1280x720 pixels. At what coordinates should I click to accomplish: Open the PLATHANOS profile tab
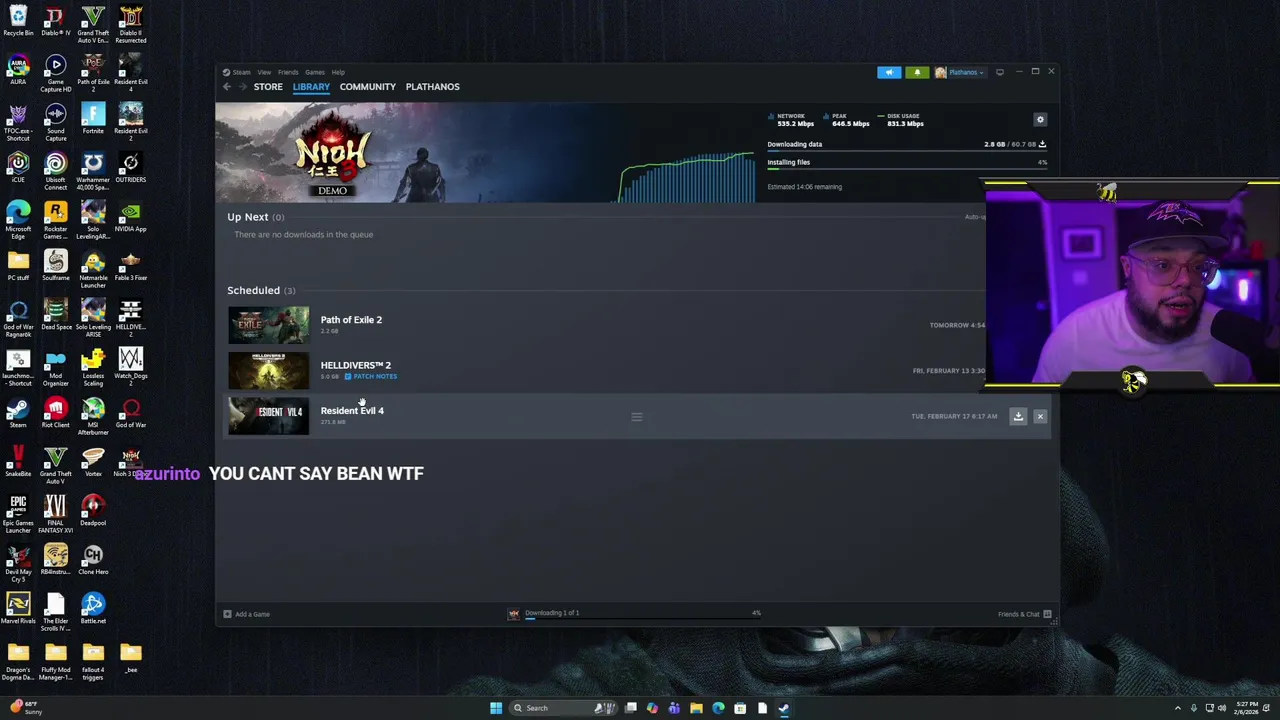pos(432,87)
